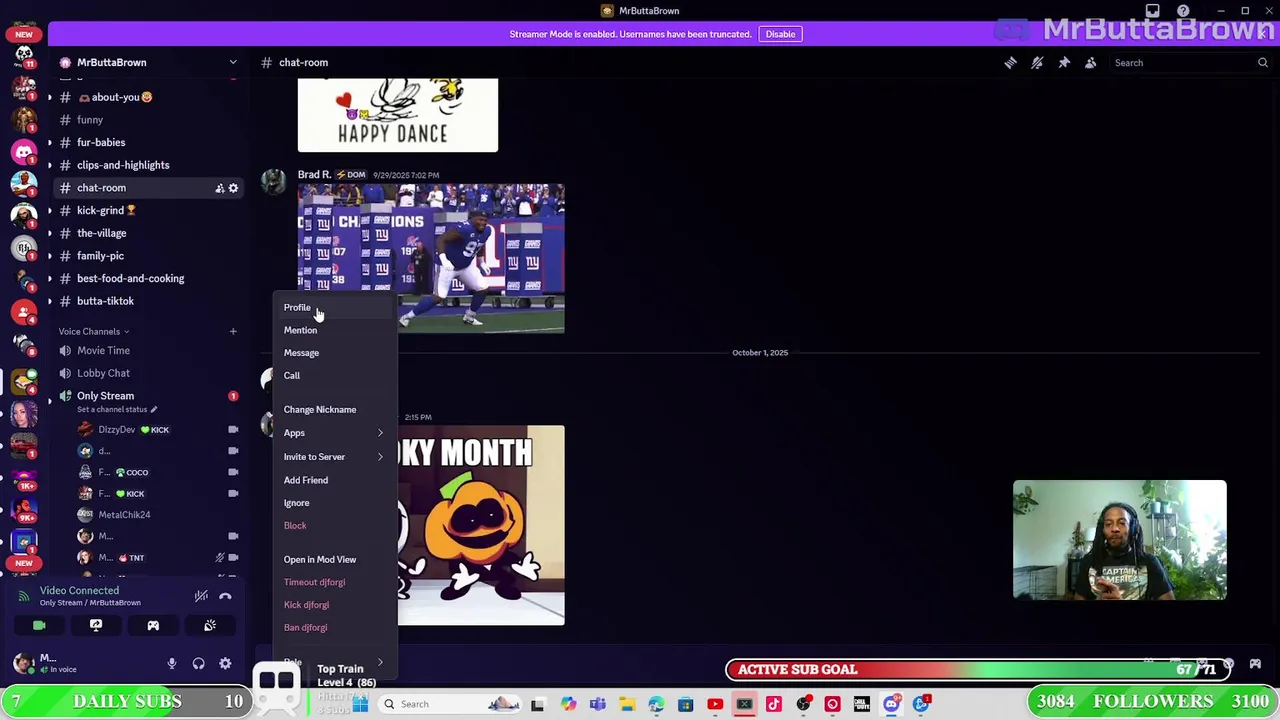
Task: Toggle the member list icon
Action: [1091, 63]
